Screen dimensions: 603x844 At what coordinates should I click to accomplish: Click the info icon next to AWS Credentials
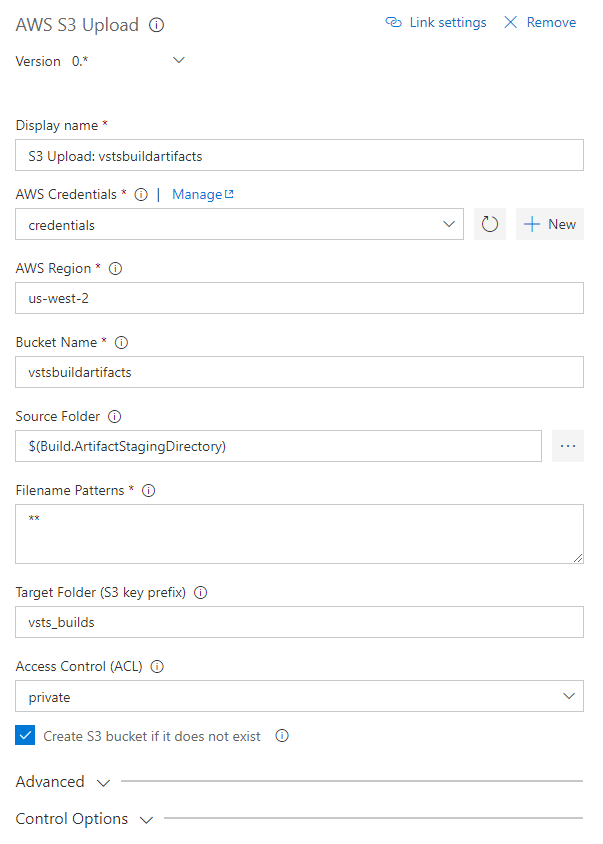(141, 194)
